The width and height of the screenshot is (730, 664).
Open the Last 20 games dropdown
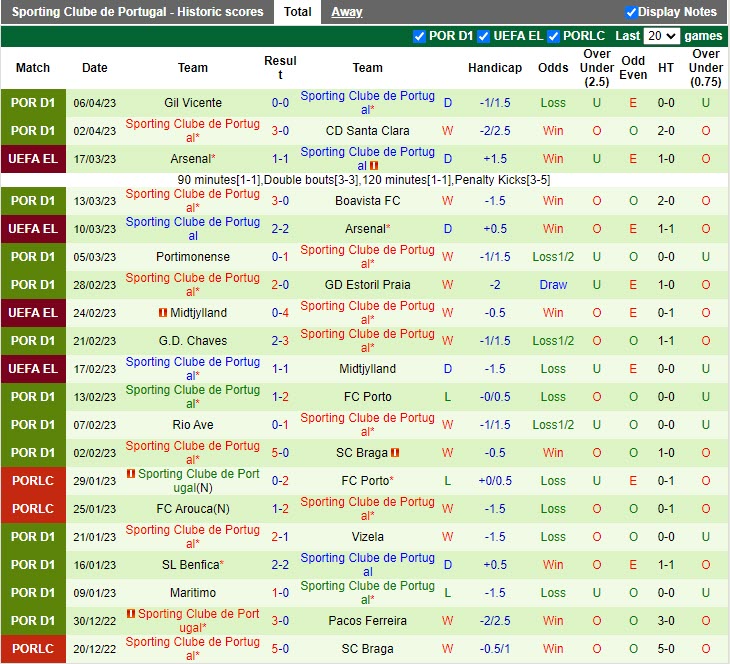[x=661, y=36]
